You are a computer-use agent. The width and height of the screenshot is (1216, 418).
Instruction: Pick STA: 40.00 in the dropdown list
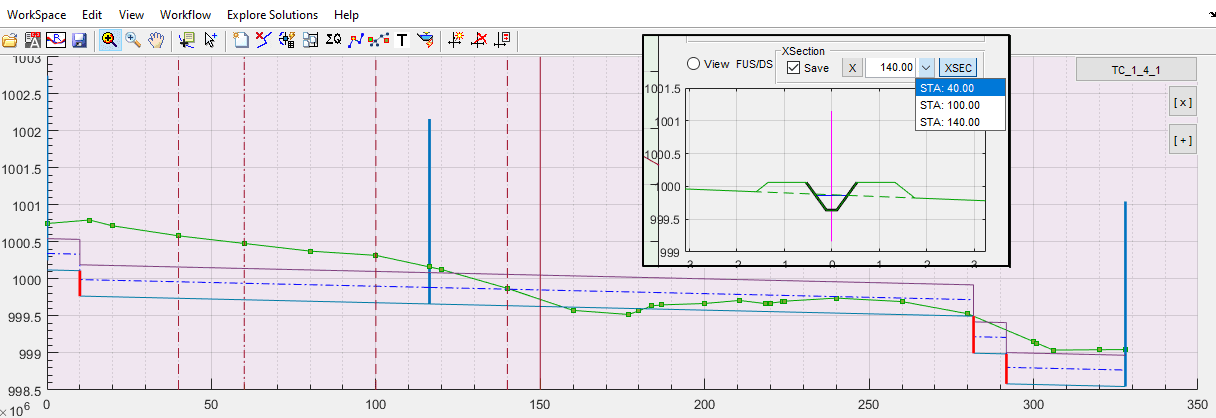(949, 88)
